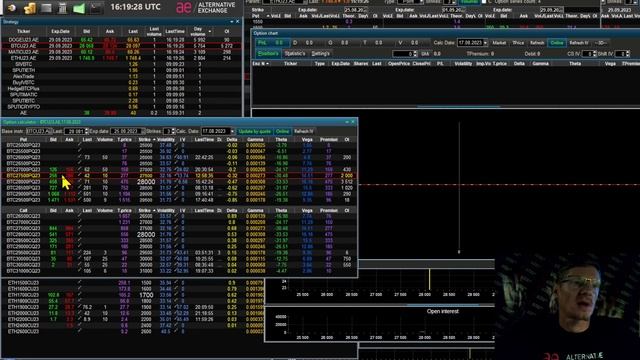Open Base instr combo box in Option calculator

tap(38, 131)
